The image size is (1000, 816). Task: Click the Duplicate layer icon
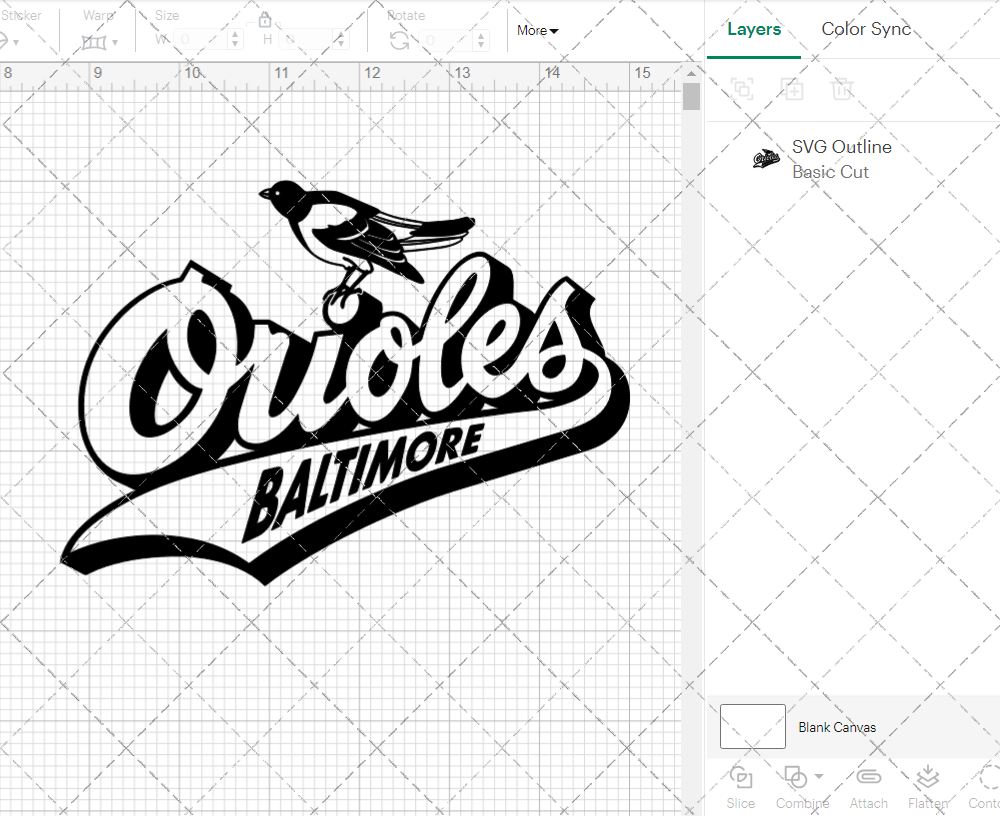(x=792, y=89)
